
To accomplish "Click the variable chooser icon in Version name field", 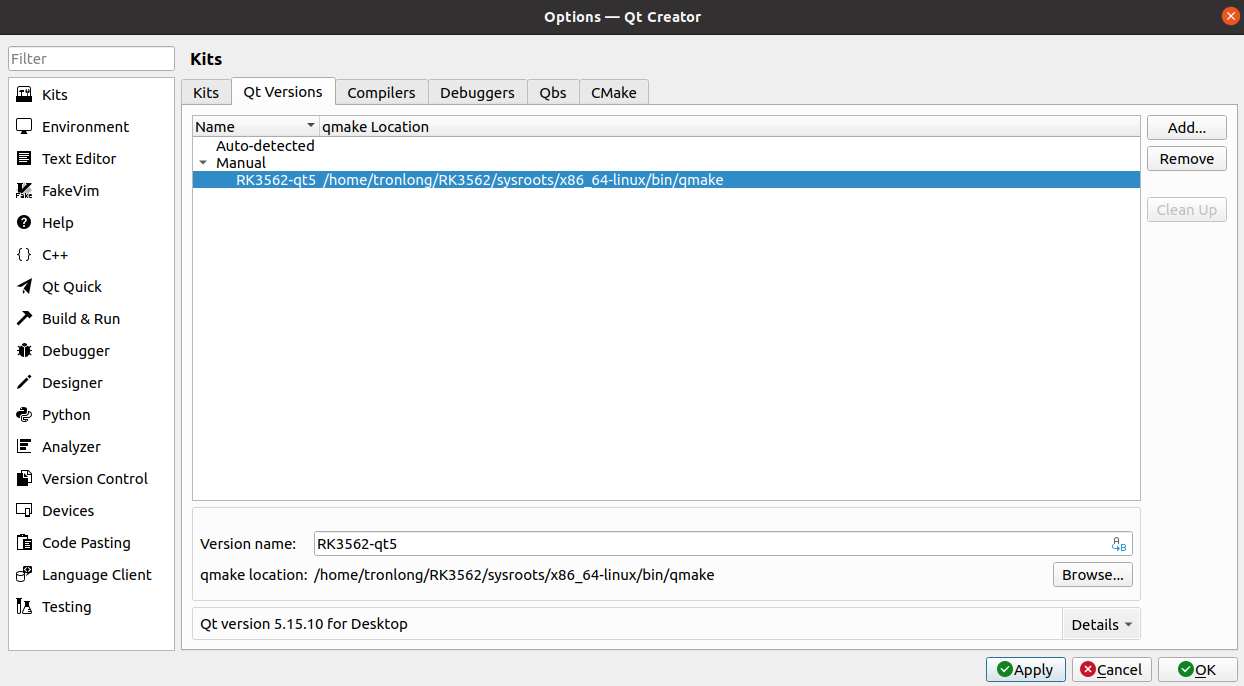I will [1119, 544].
